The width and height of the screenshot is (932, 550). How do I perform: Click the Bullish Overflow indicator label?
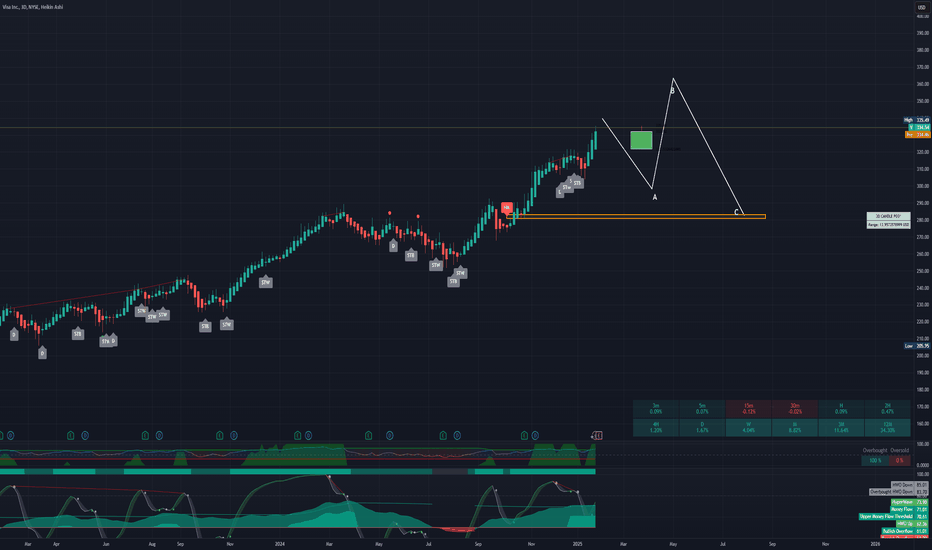point(905,531)
